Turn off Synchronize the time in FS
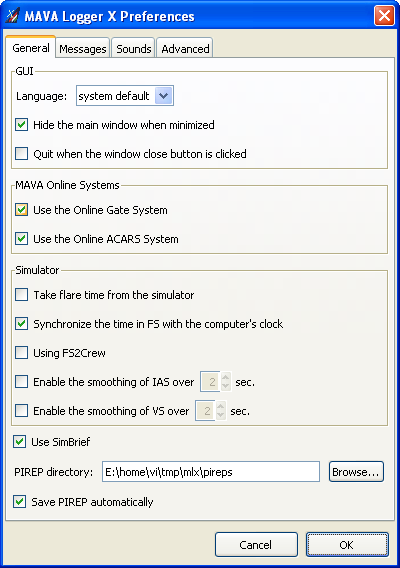The image size is (400, 568). pyautogui.click(x=21, y=324)
